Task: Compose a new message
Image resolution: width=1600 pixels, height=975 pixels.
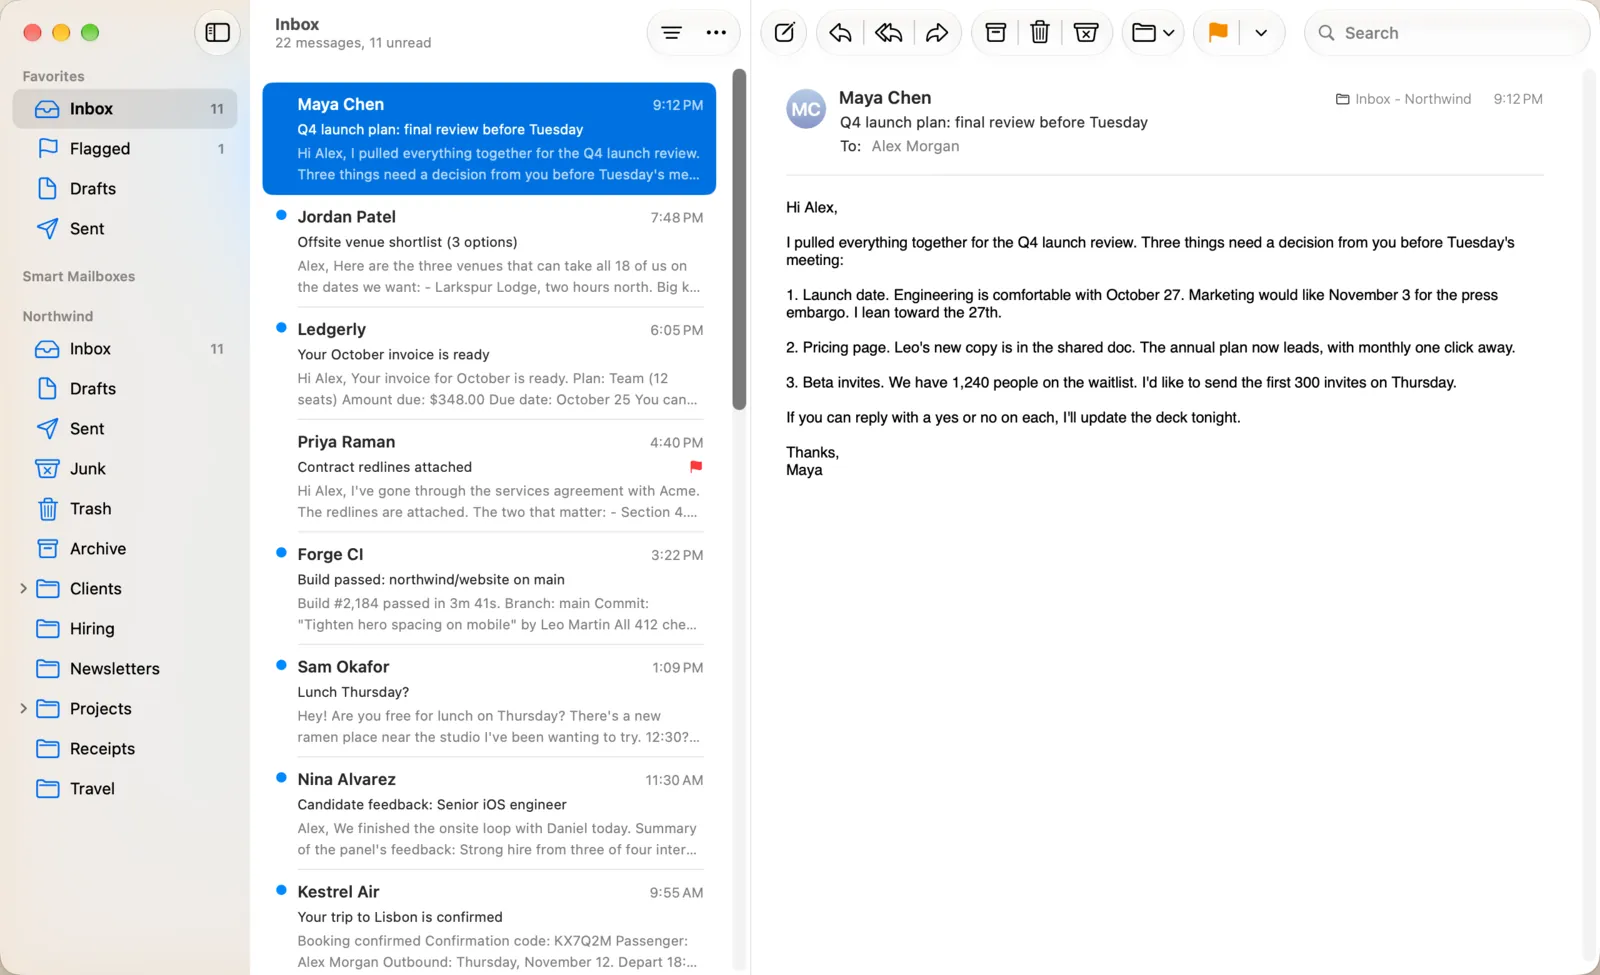Action: (x=785, y=33)
